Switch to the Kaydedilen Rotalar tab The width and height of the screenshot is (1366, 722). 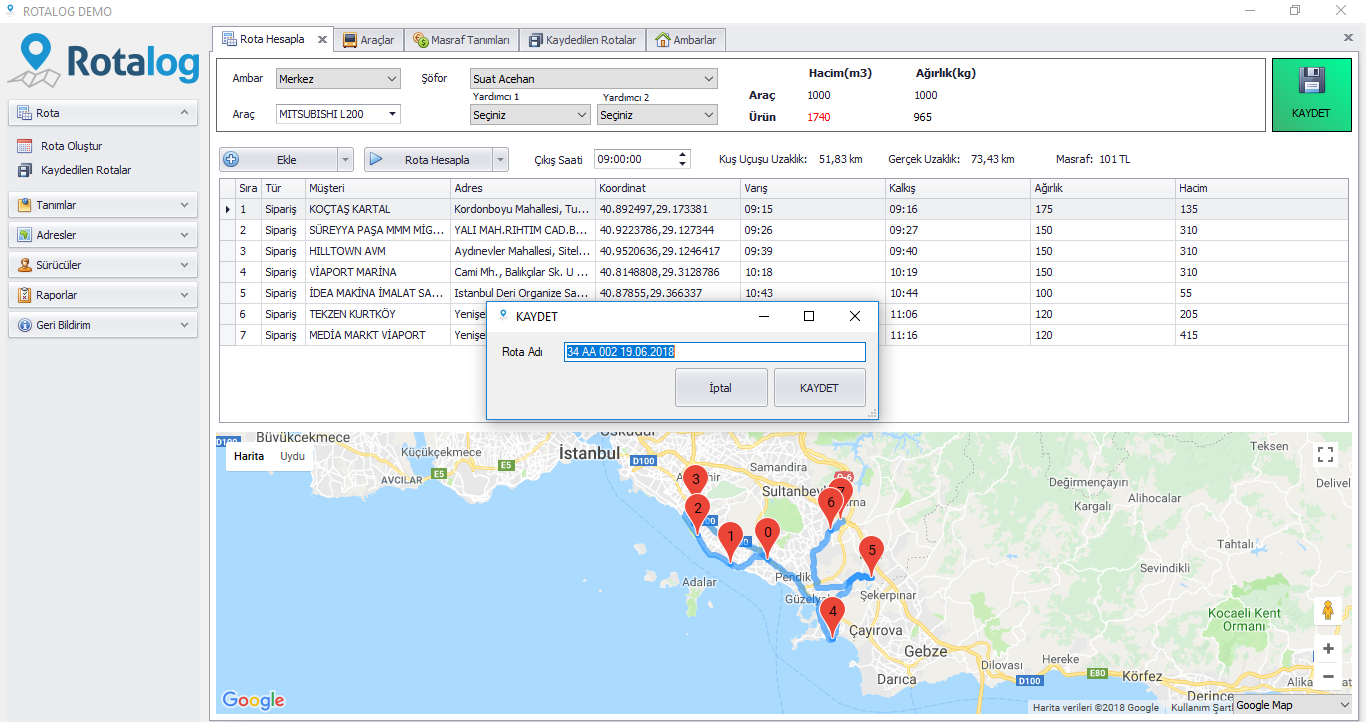coord(582,40)
